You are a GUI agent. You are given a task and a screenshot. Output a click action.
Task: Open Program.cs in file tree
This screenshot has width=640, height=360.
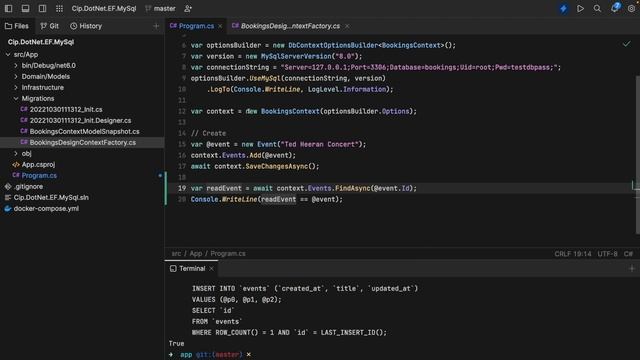point(39,176)
